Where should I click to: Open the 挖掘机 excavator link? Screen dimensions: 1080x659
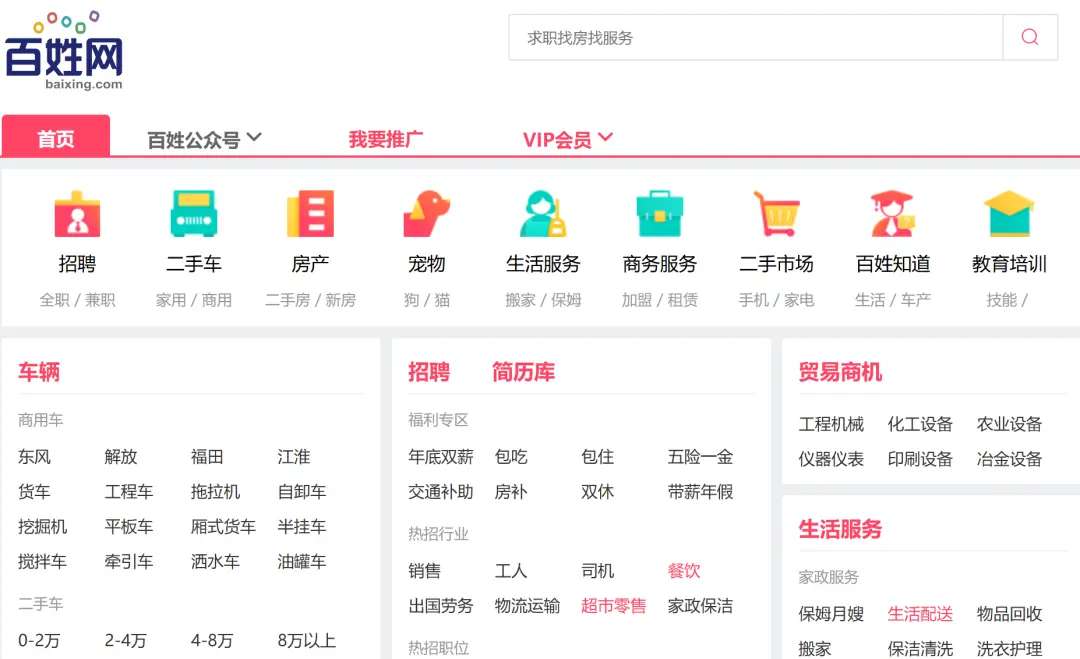click(43, 526)
